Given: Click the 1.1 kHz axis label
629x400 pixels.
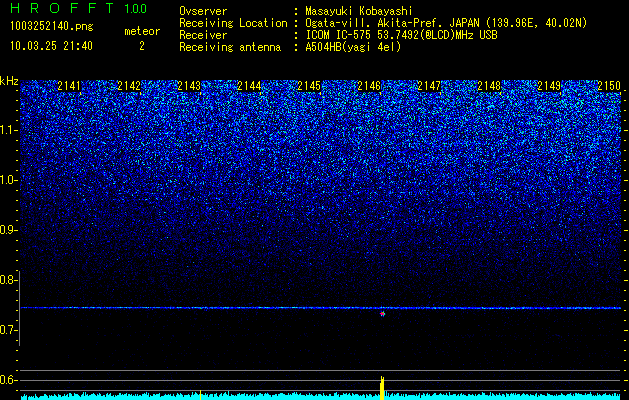Looking at the screenshot, I should pyautogui.click(x=9, y=130).
